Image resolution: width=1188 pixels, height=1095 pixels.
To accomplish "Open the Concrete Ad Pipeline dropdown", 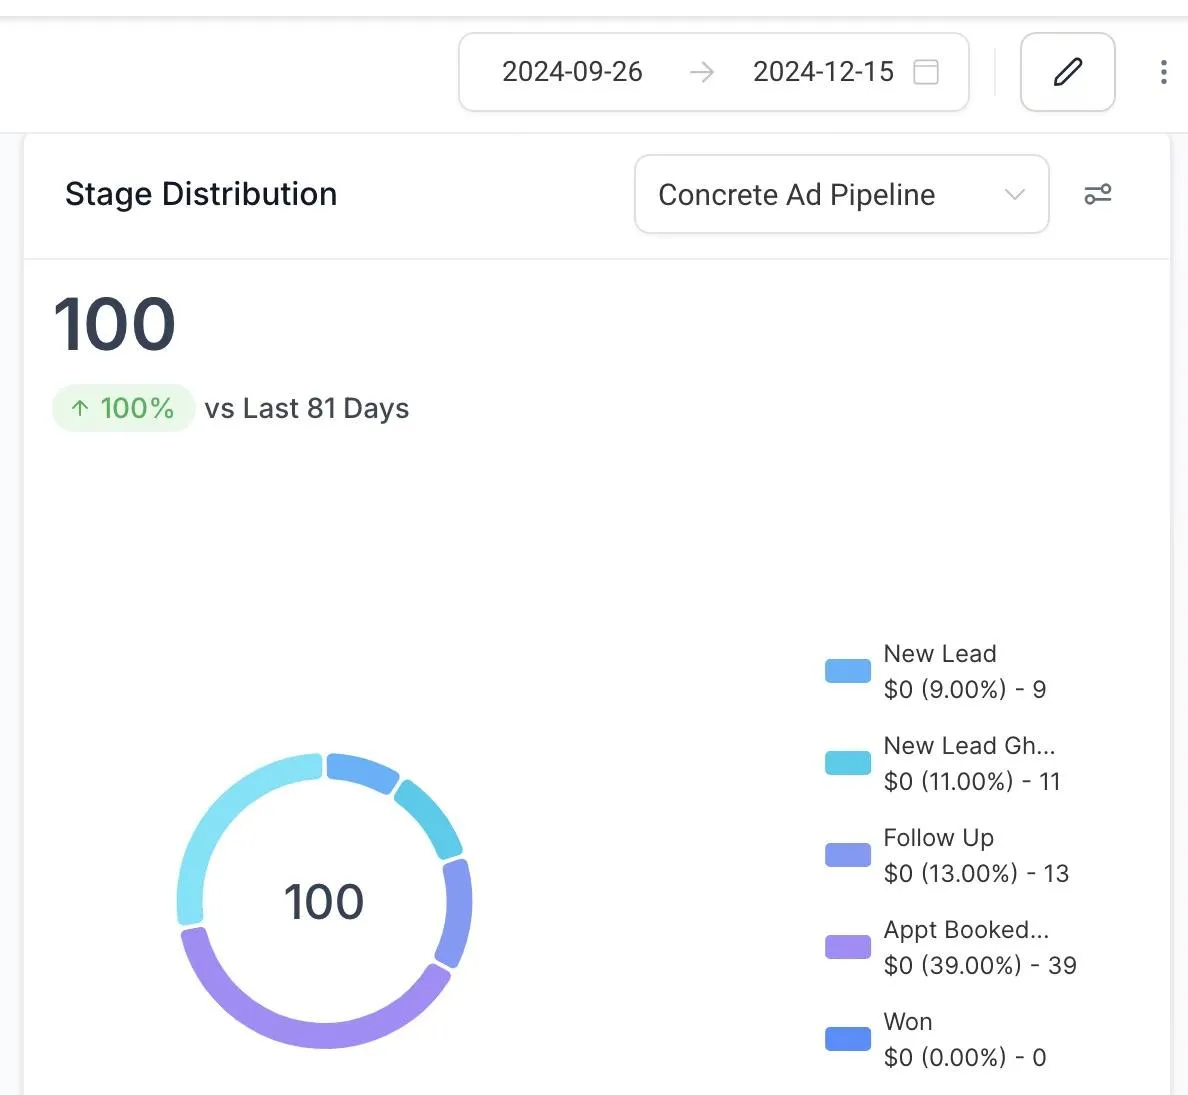I will [796, 194].
